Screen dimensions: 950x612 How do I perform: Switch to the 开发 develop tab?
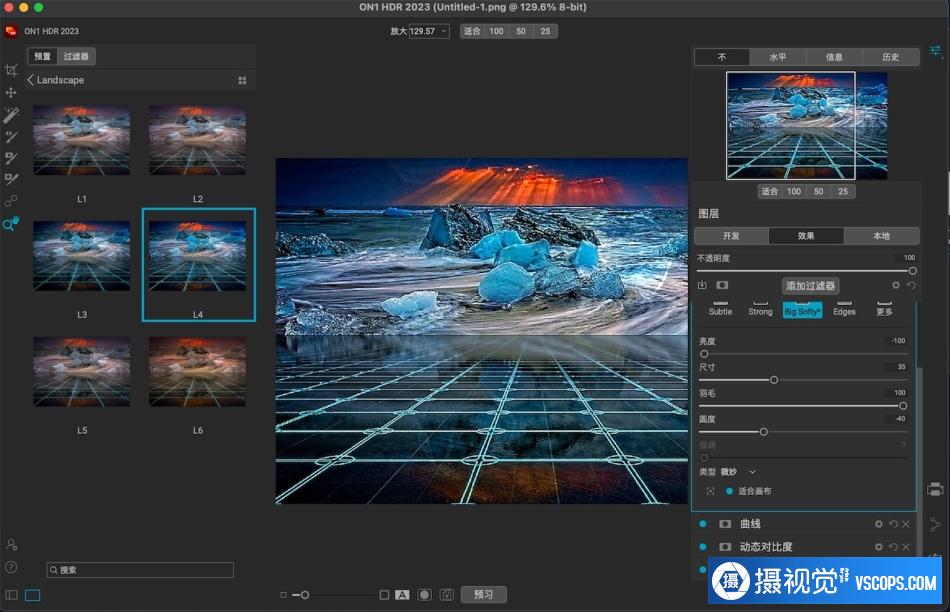[x=731, y=236]
